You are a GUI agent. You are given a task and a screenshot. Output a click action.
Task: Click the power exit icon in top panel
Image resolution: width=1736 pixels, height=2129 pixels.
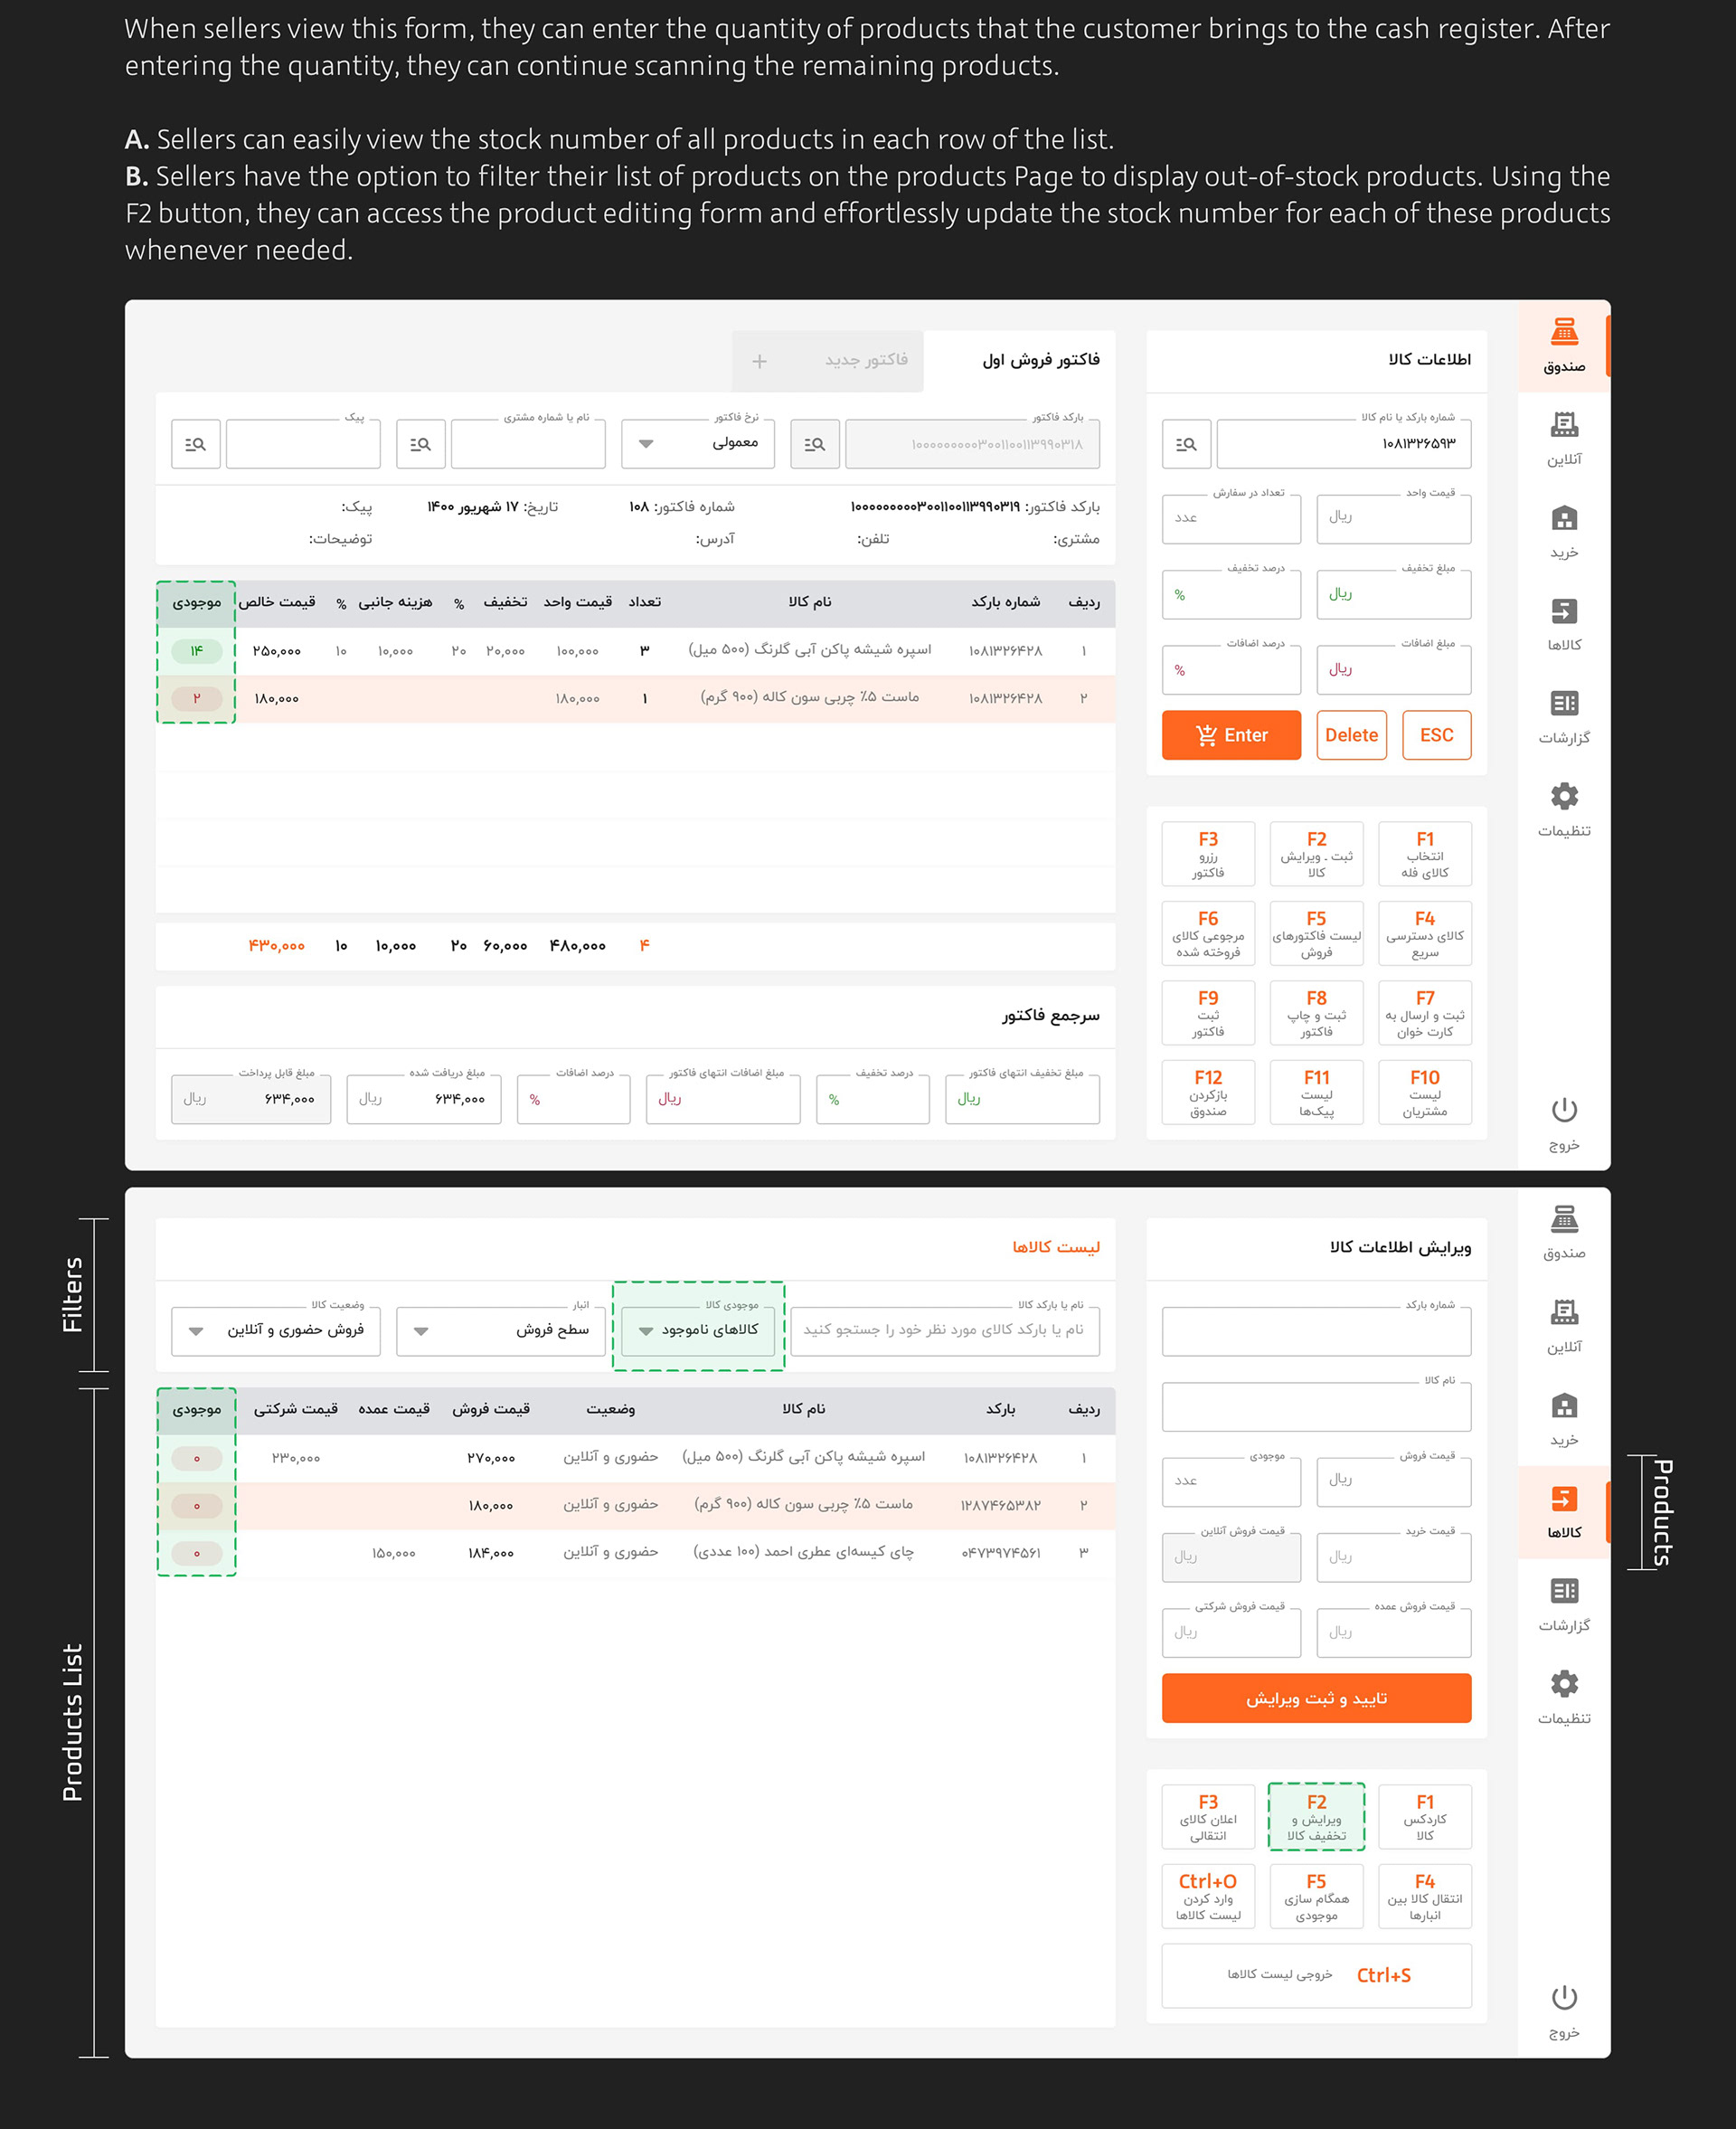pyautogui.click(x=1563, y=1110)
